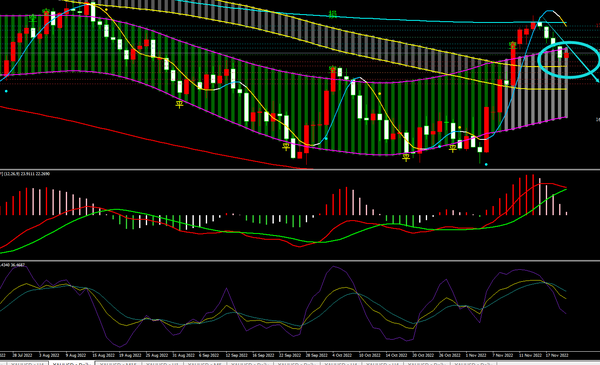Click divider between price chart and MACD panel

pyautogui.click(x=300, y=169)
